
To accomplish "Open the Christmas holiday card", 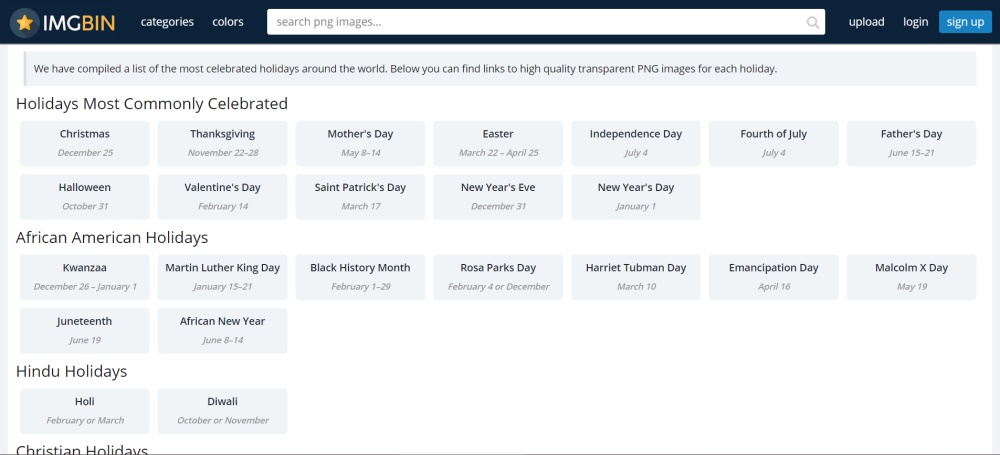I will (85, 144).
